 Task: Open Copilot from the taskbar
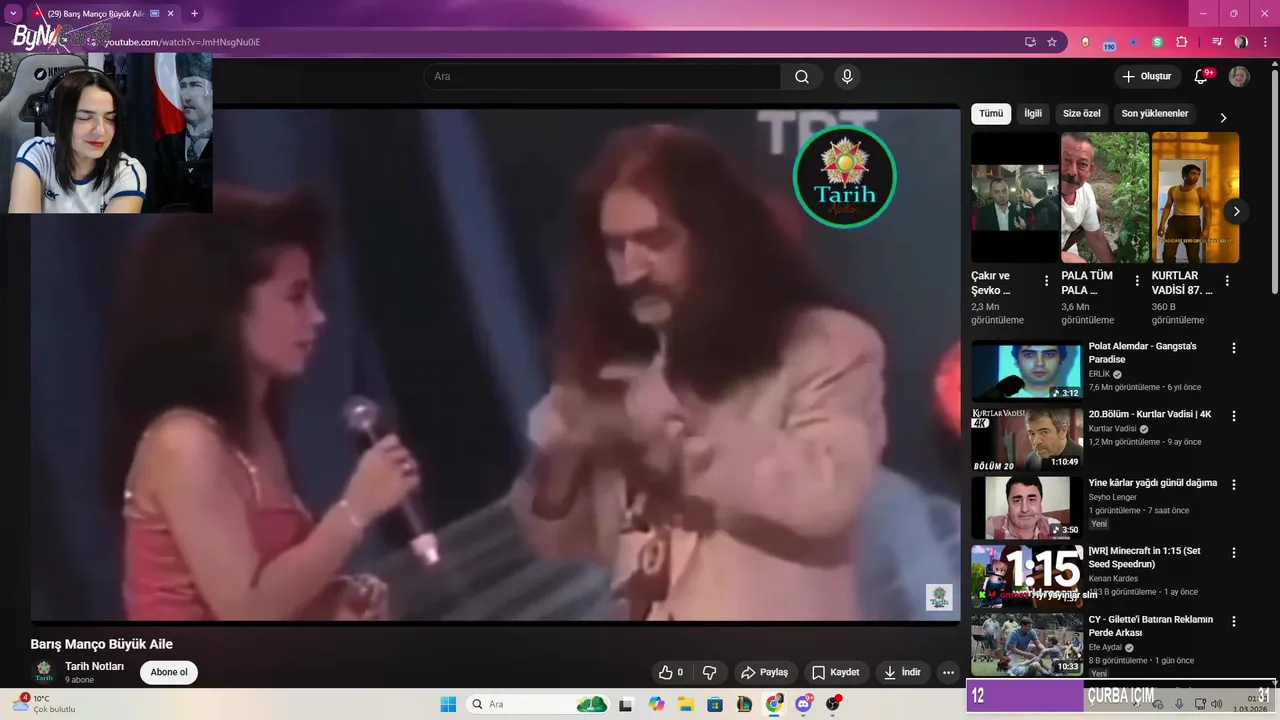[656, 704]
